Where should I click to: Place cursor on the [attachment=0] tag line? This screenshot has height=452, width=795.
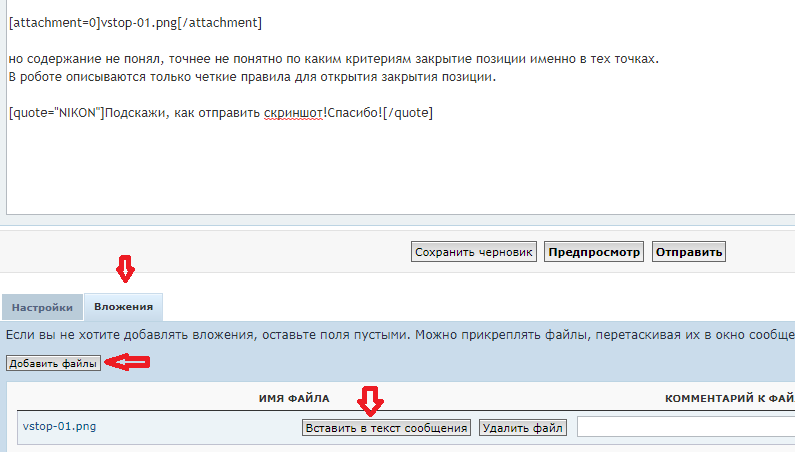click(135, 22)
